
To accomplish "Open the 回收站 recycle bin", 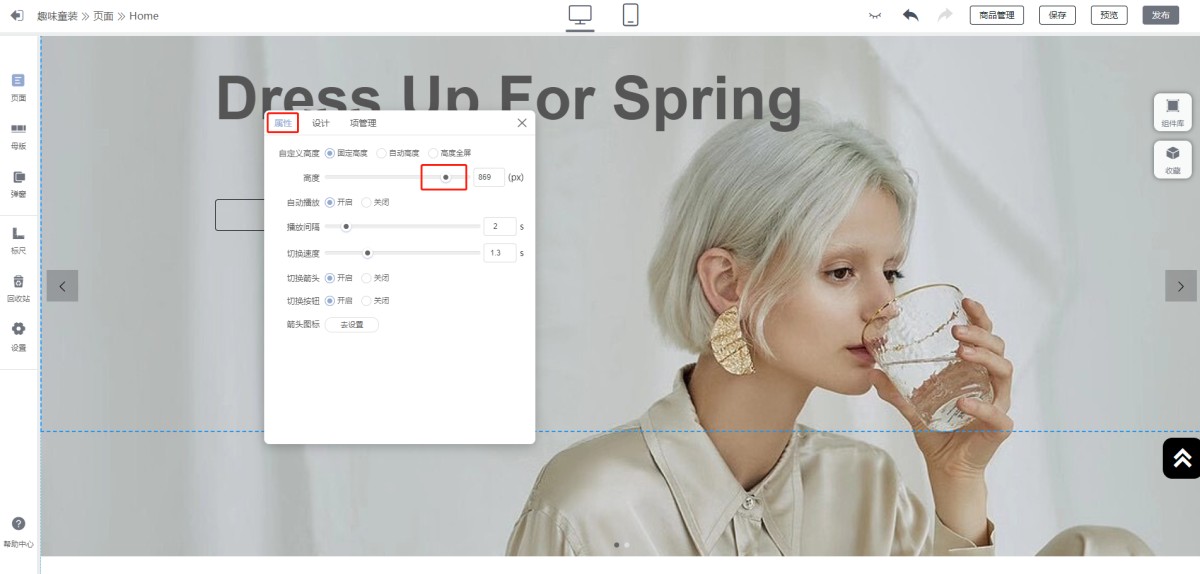I will (x=18, y=288).
